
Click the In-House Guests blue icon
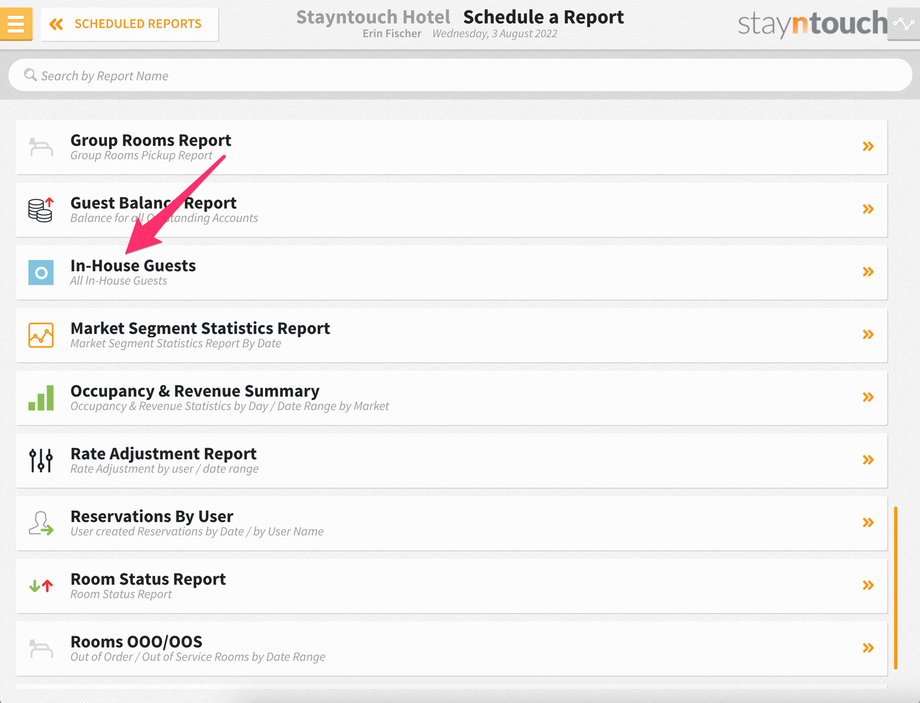41,272
